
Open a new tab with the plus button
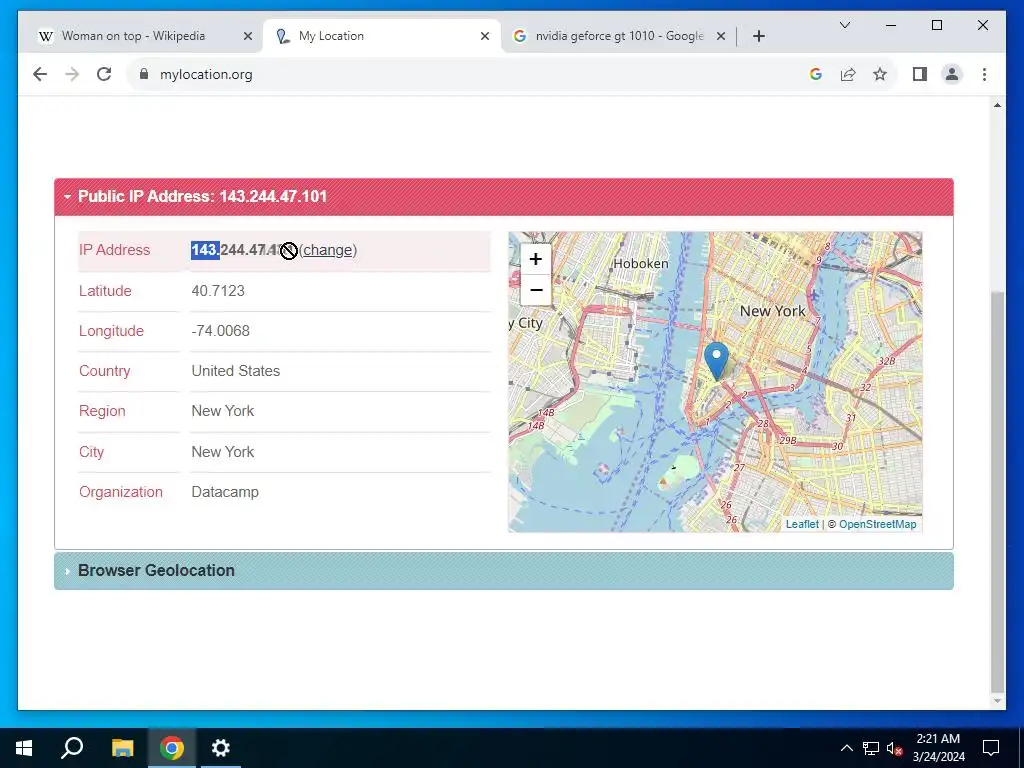coord(759,37)
